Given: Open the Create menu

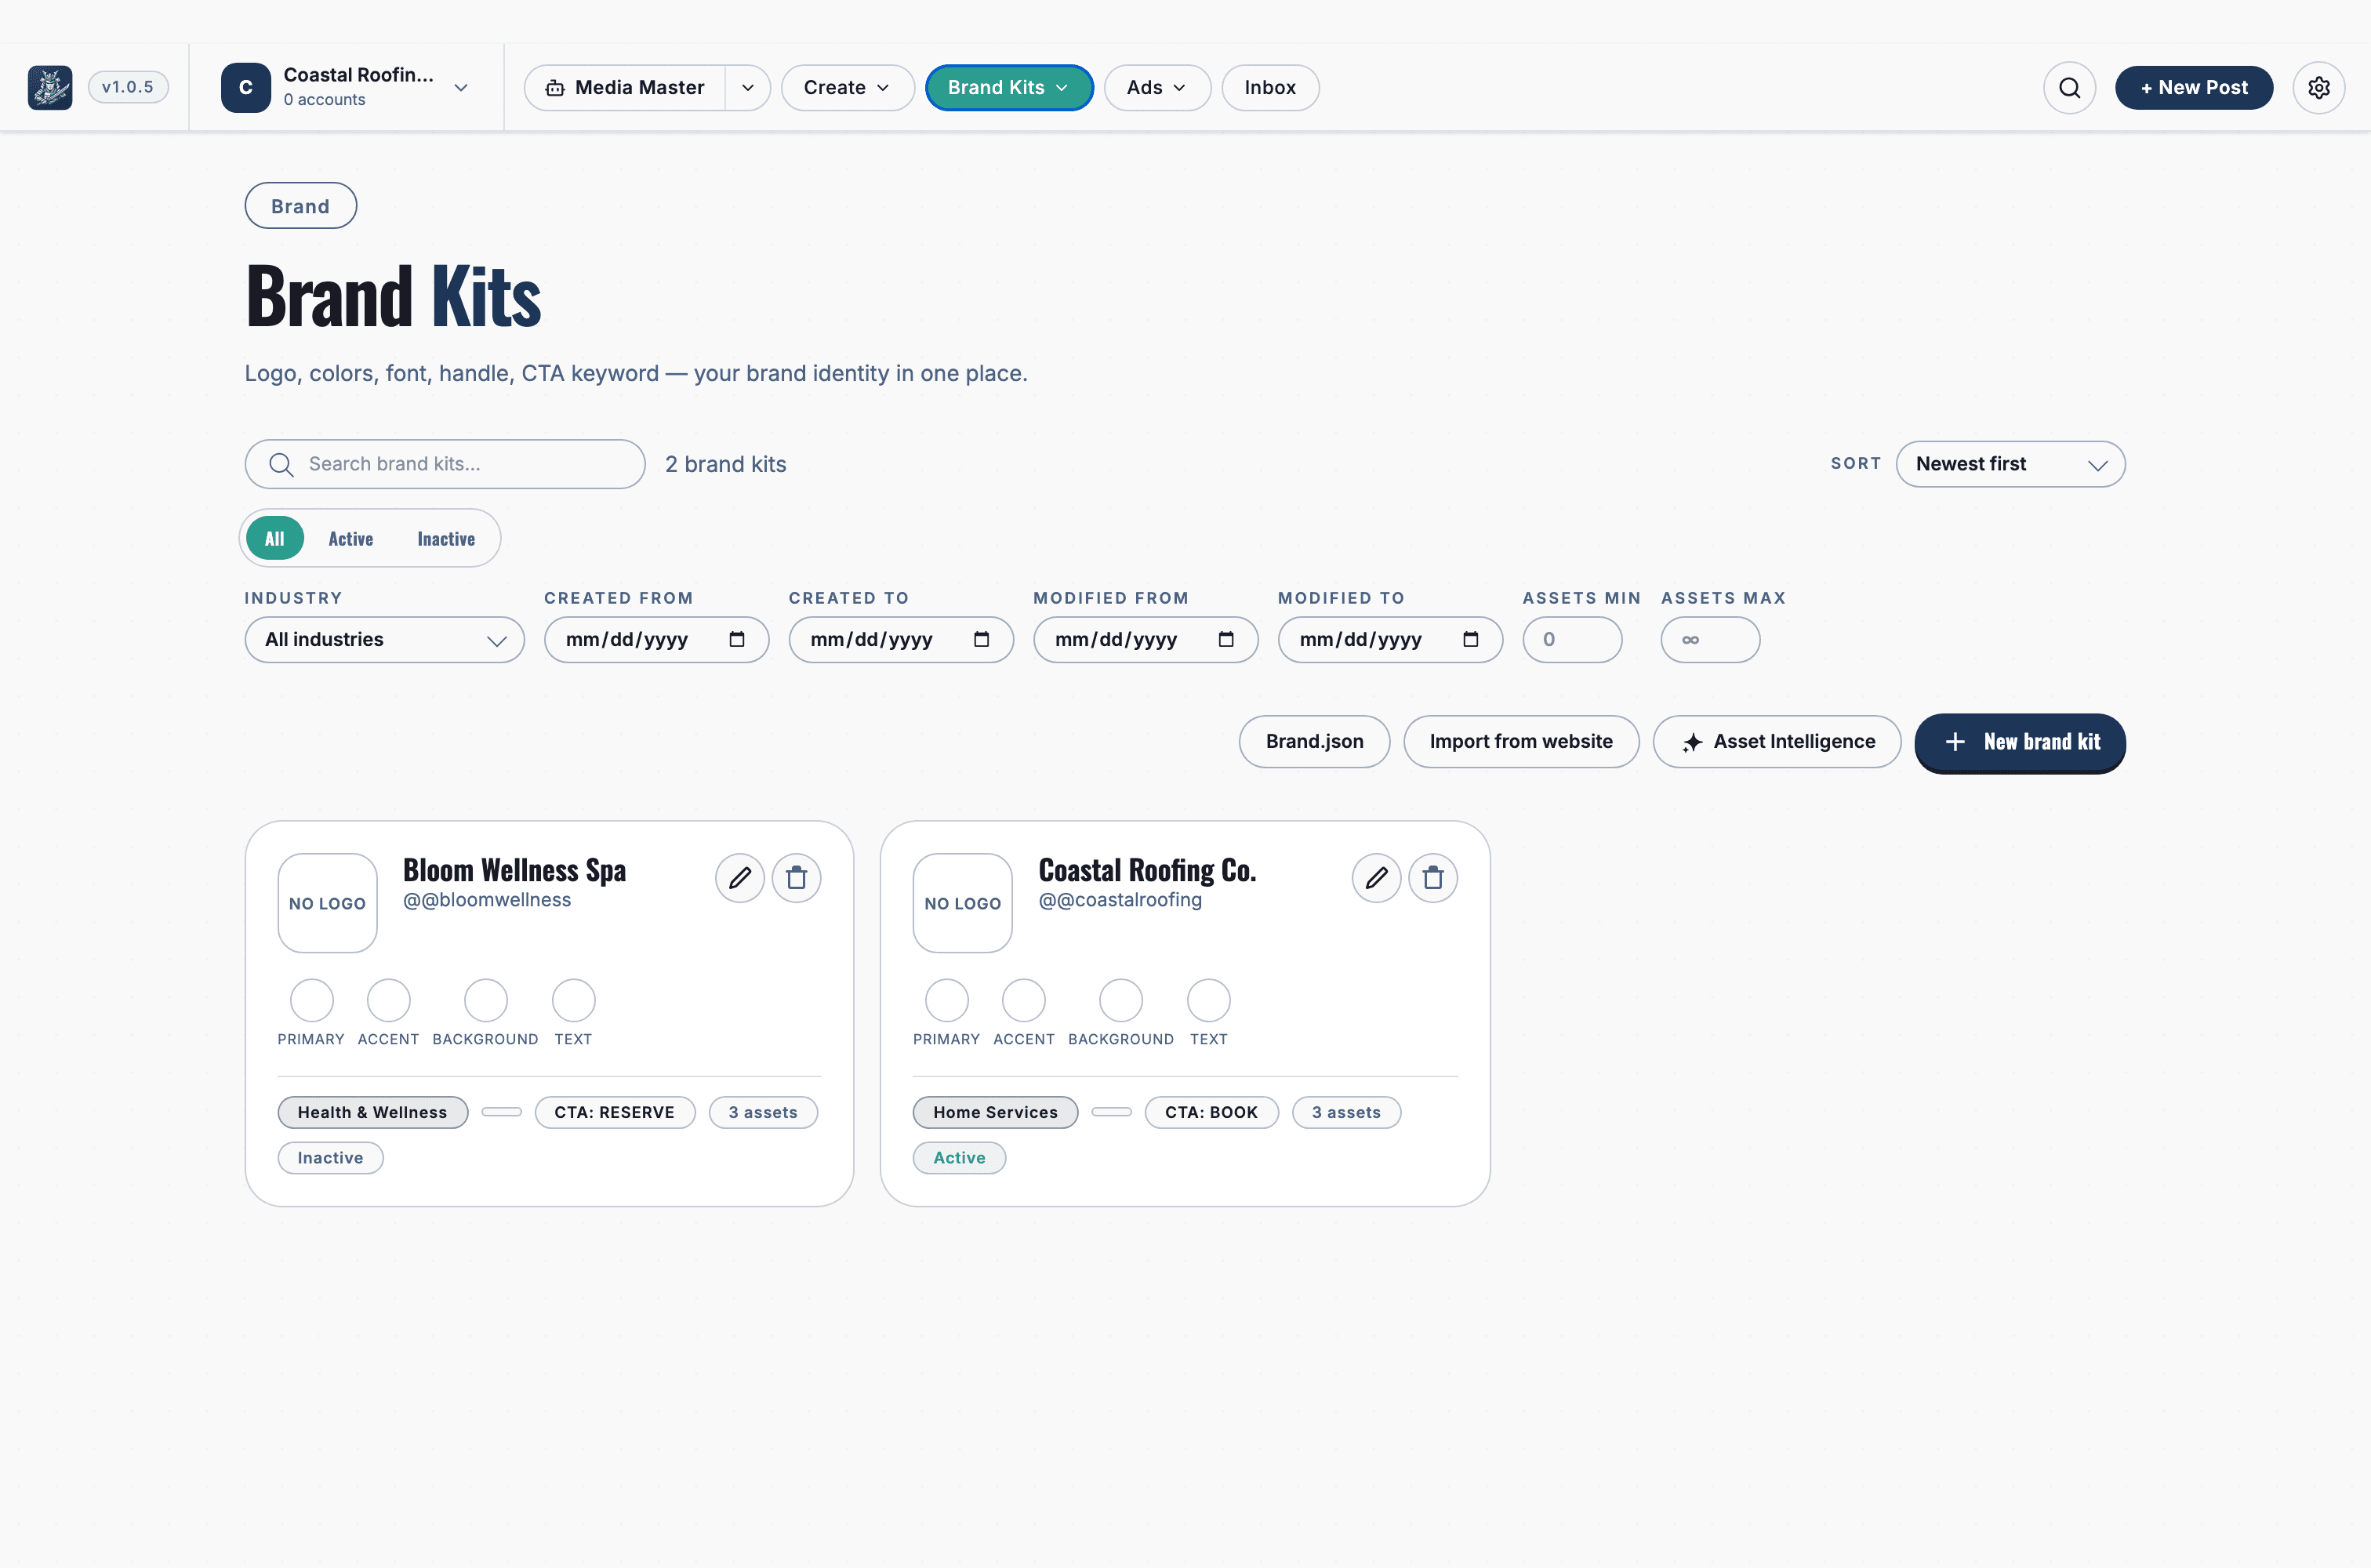Looking at the screenshot, I should point(847,88).
